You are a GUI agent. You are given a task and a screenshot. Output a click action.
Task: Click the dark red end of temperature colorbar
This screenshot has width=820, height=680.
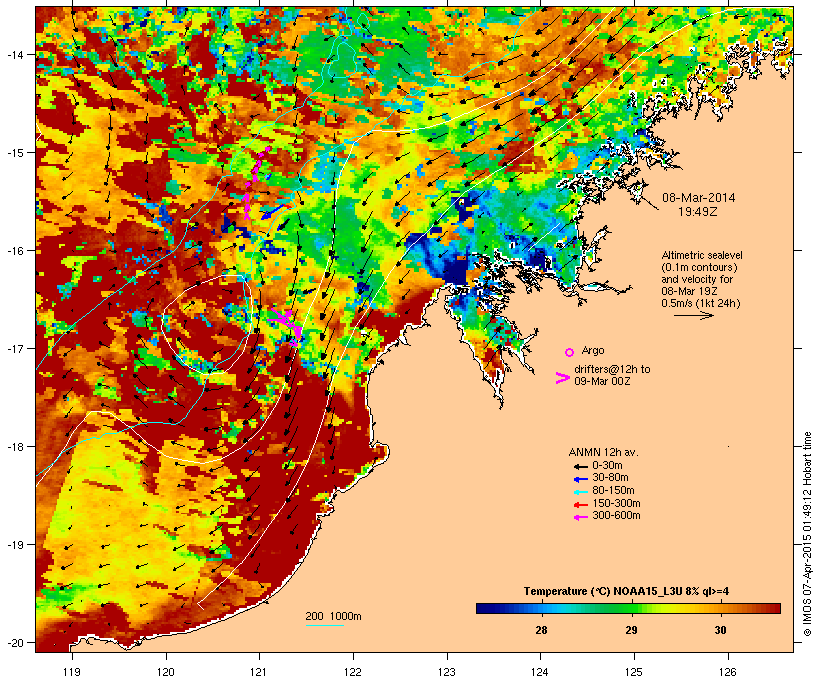coord(774,608)
